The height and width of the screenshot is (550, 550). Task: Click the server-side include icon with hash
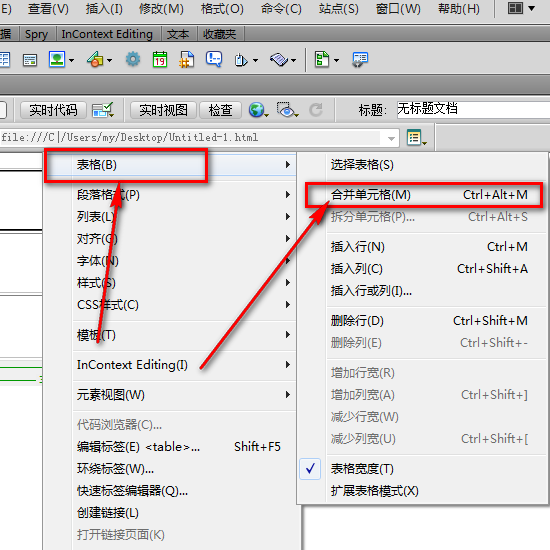[x=187, y=60]
